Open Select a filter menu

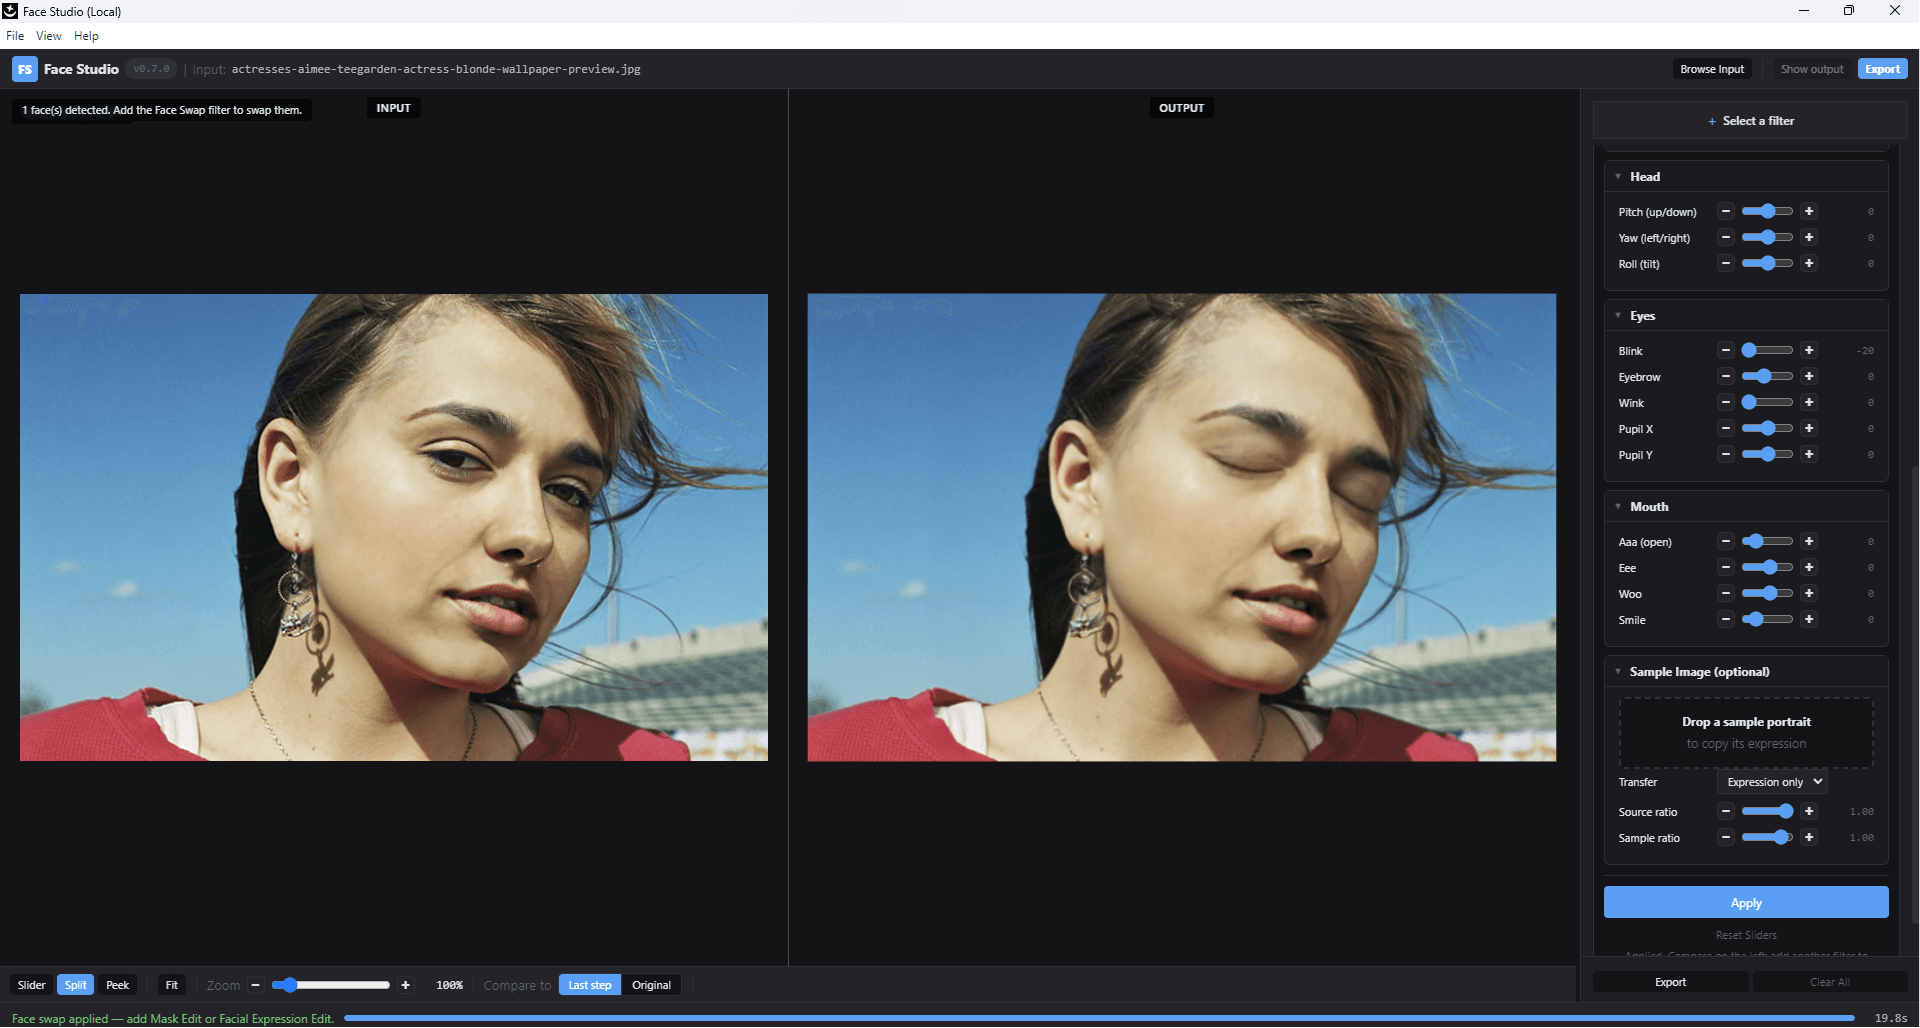coord(1750,121)
